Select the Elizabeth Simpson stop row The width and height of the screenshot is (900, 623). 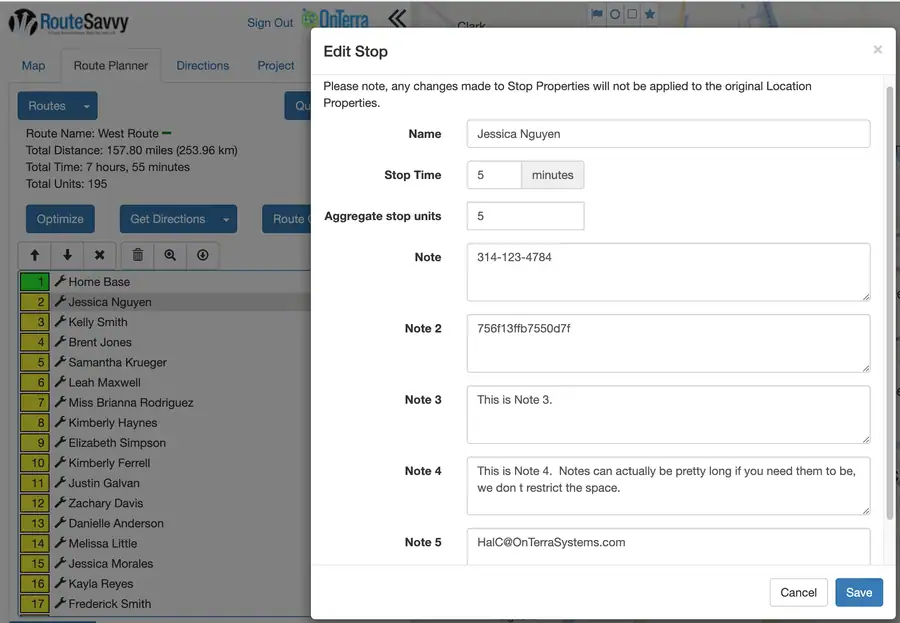pyautogui.click(x=165, y=443)
